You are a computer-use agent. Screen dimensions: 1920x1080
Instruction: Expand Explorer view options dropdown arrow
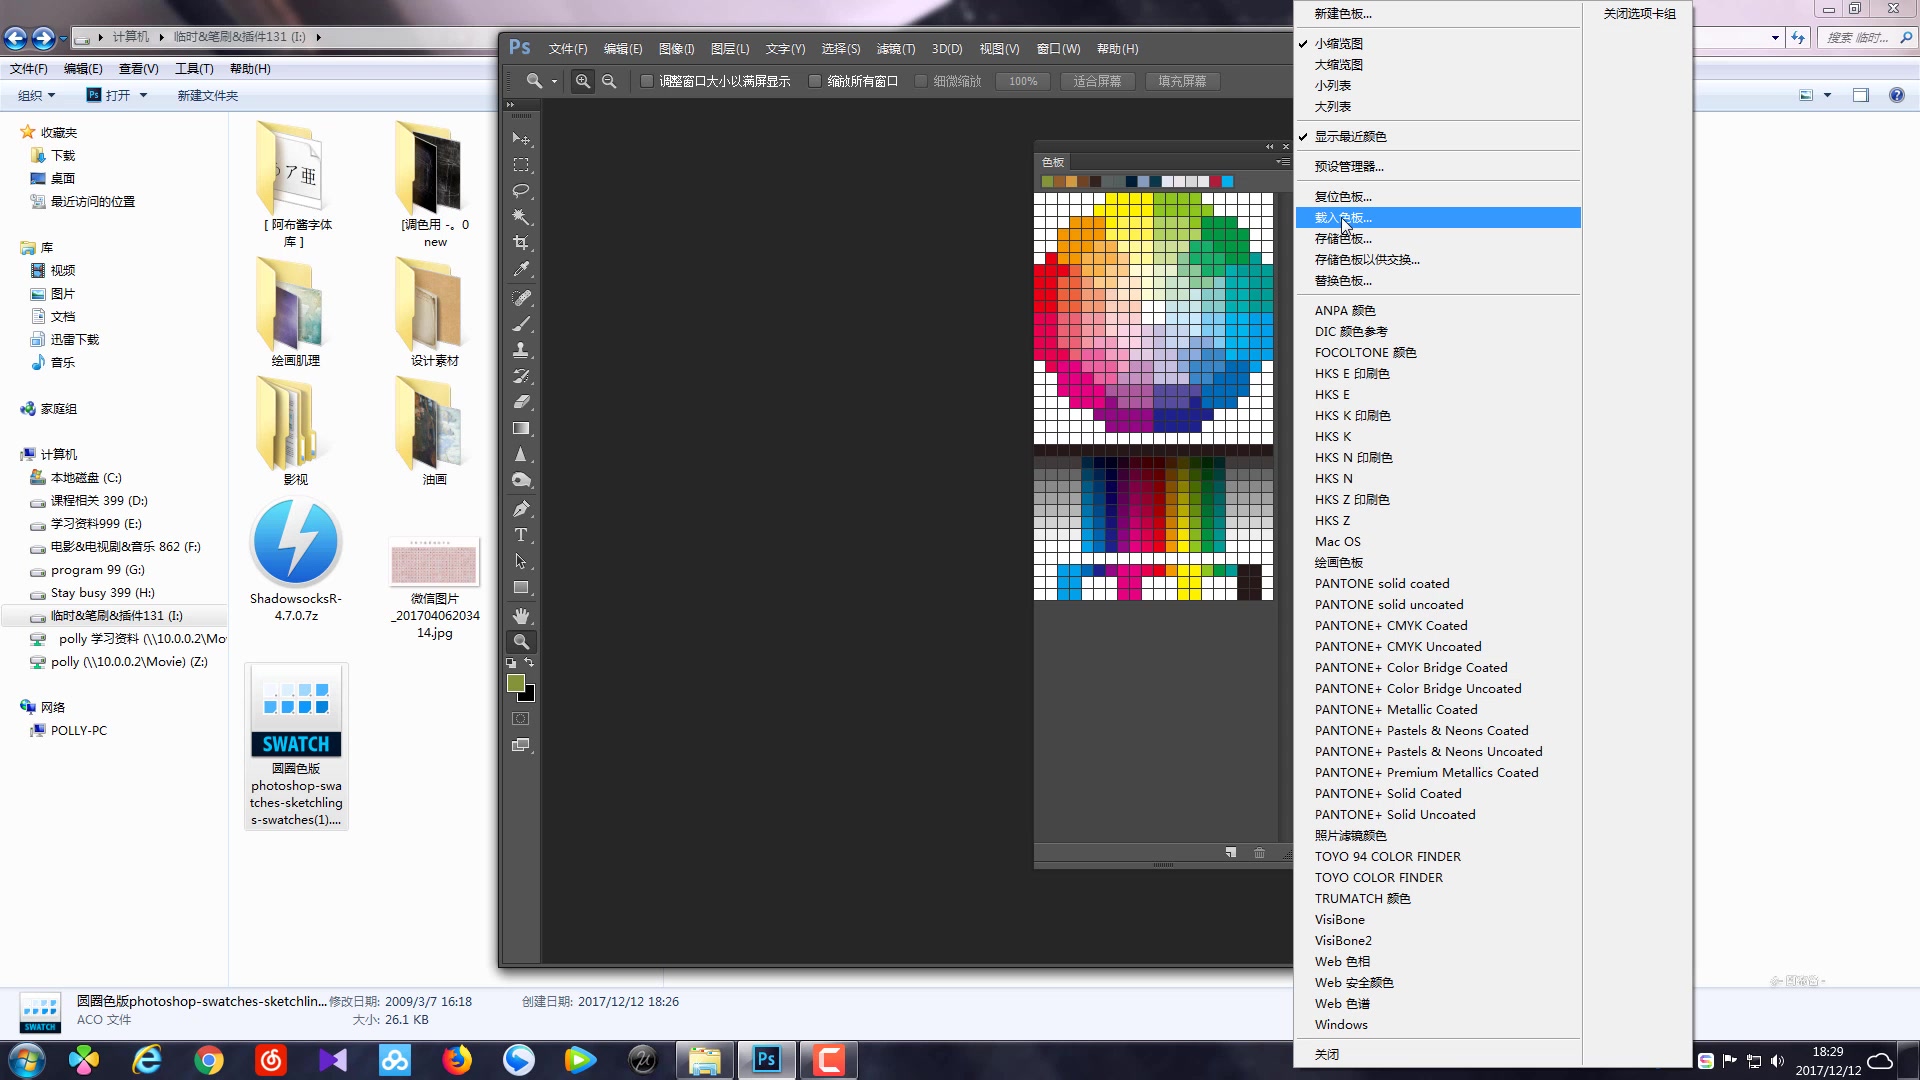click(1827, 95)
